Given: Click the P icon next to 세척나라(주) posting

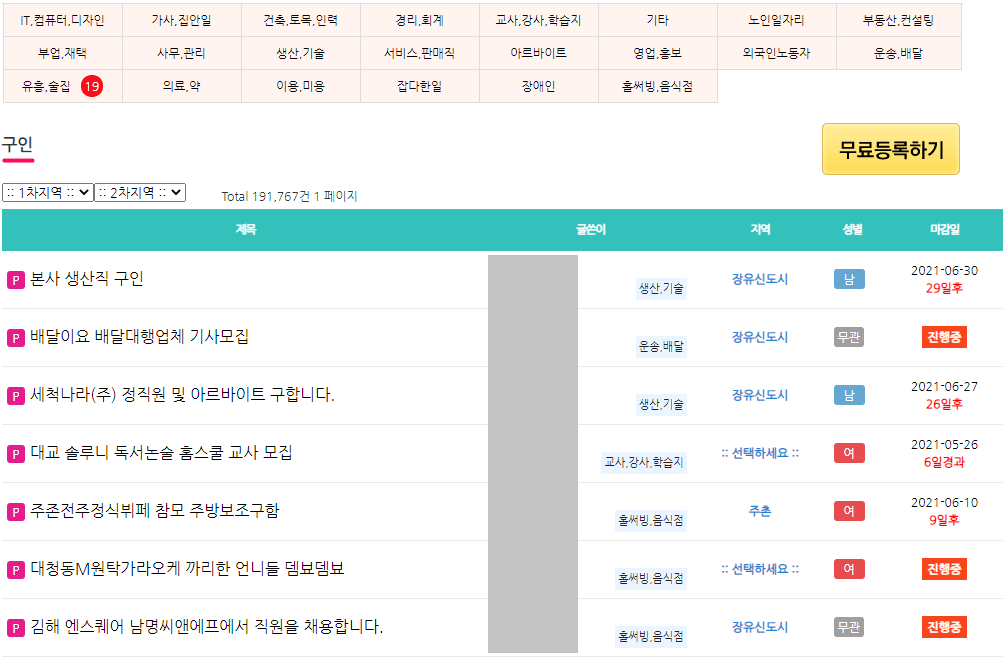Looking at the screenshot, I should (14, 395).
